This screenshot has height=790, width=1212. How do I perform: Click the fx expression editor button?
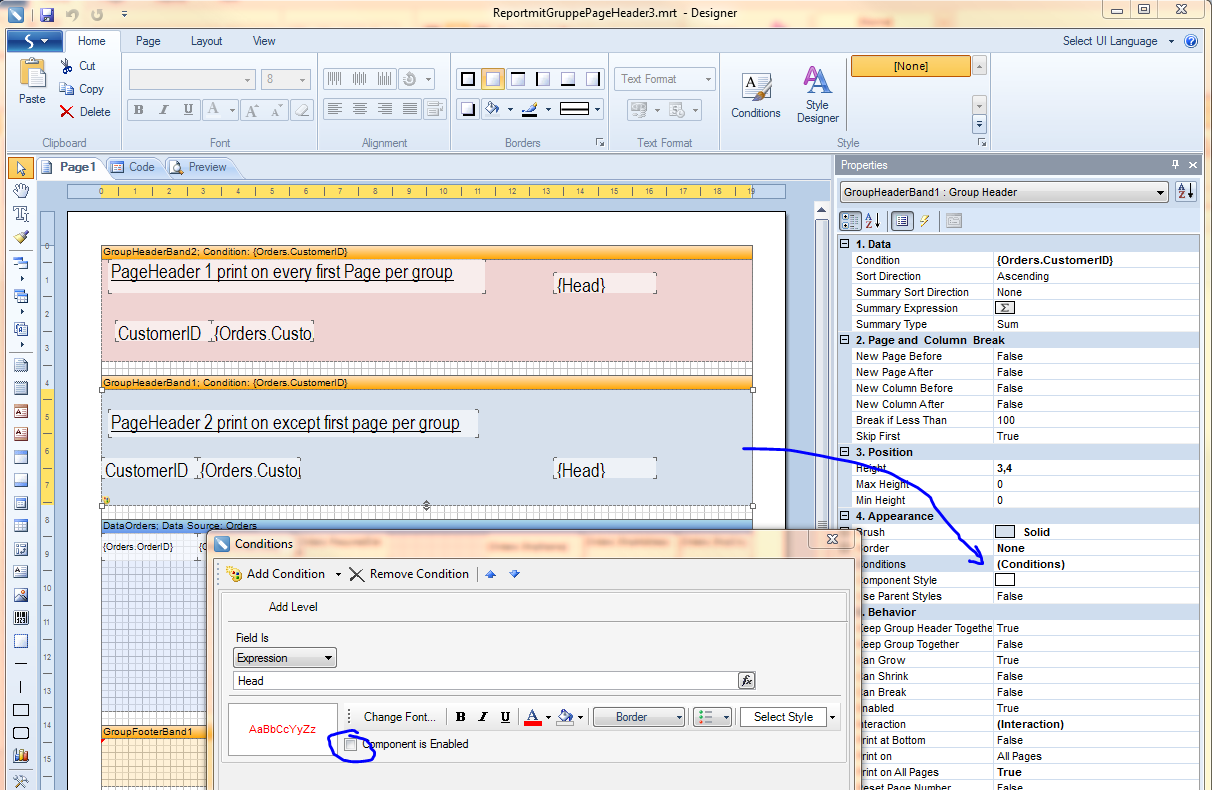[746, 680]
